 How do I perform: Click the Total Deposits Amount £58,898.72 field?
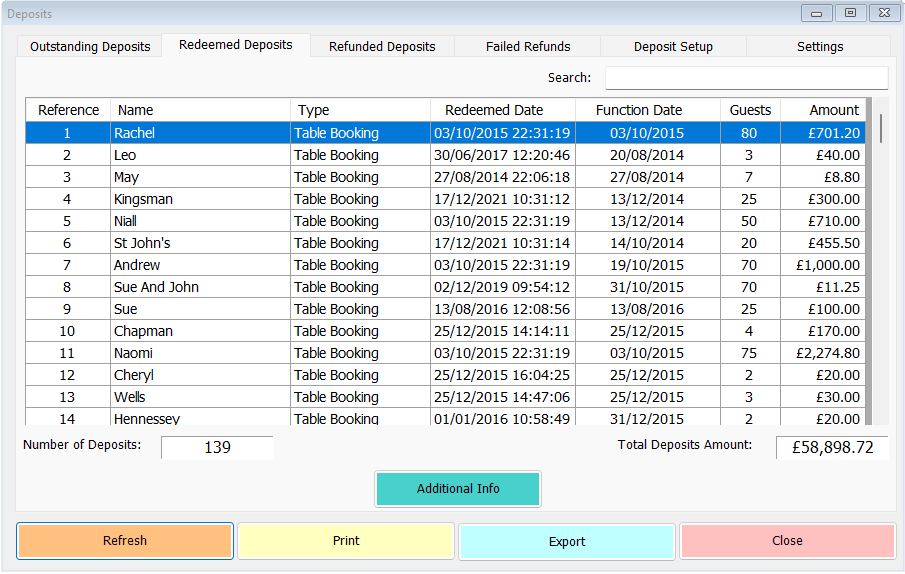[x=832, y=447]
